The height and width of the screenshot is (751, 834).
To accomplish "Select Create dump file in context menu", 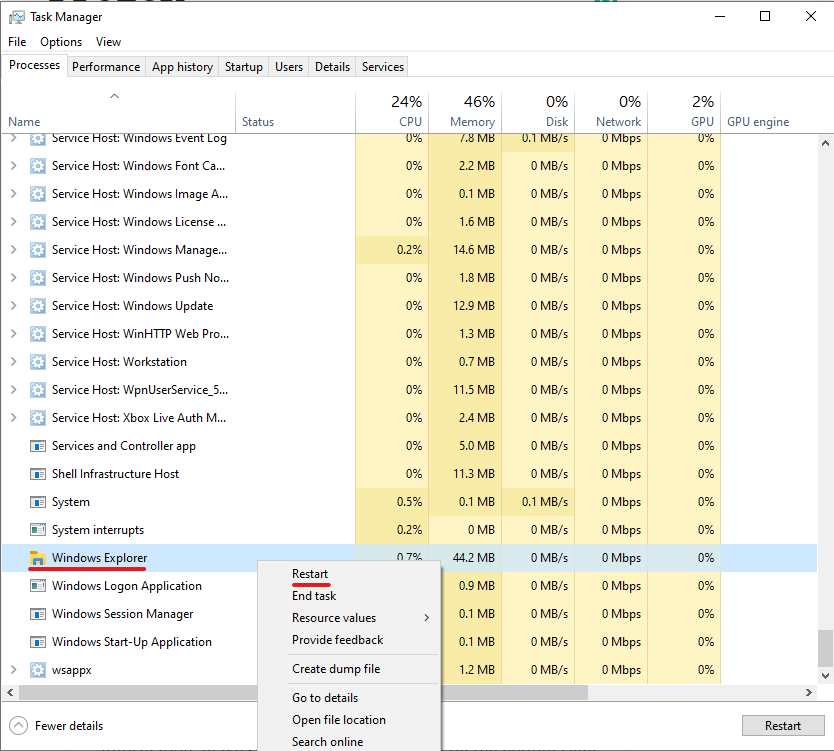I will pyautogui.click(x=349, y=669).
